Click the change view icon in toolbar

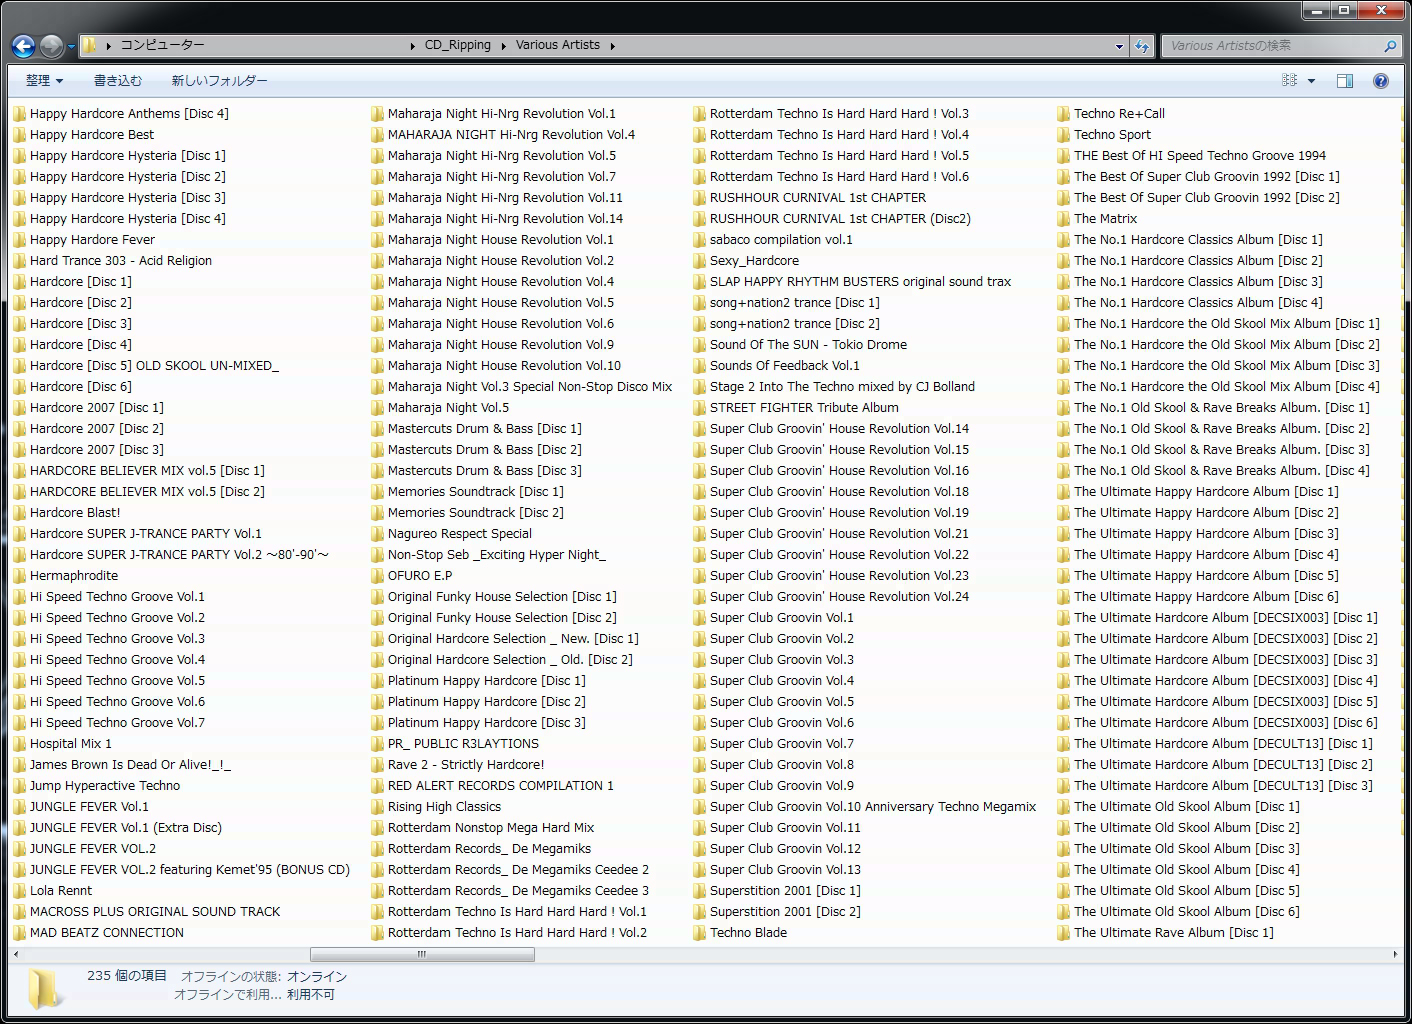coord(1289,81)
